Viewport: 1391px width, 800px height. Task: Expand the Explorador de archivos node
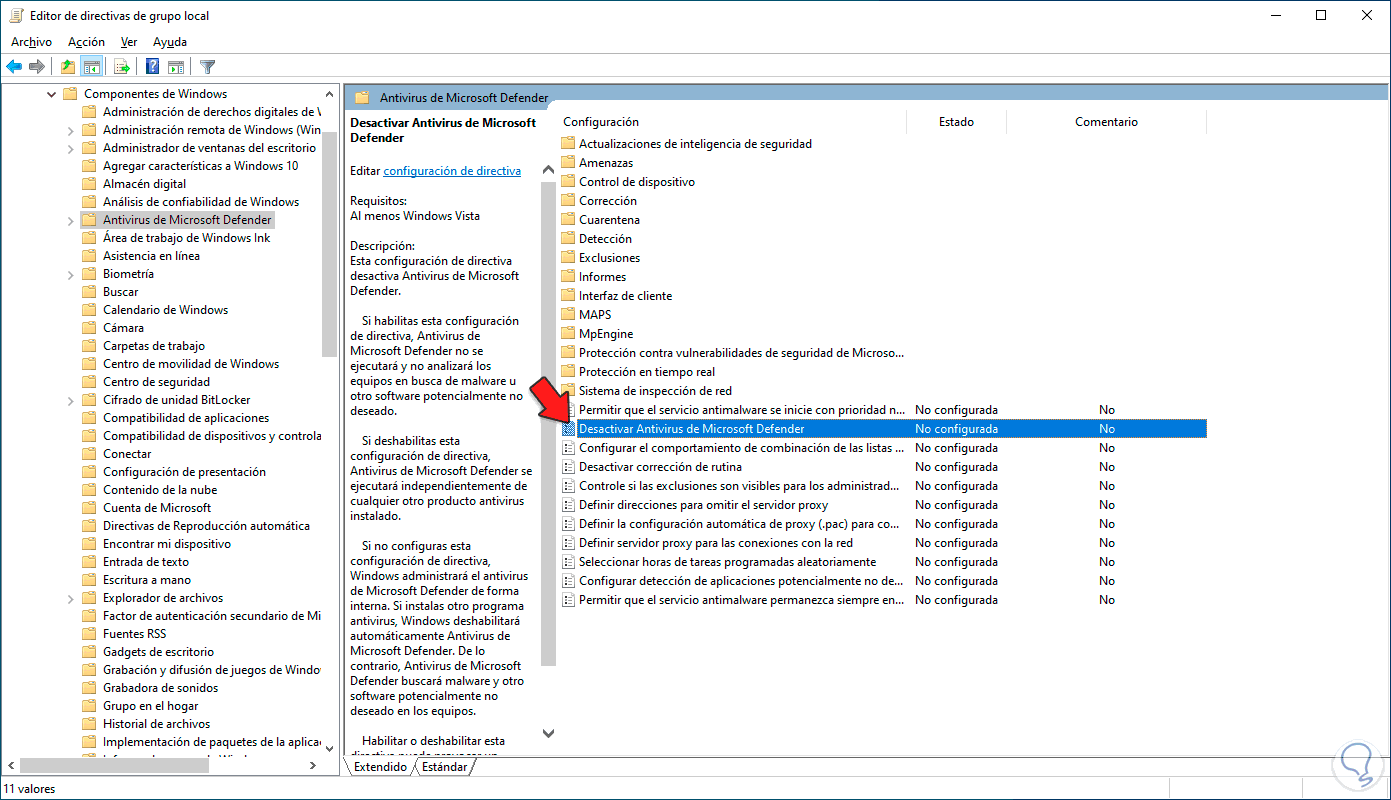click(x=69, y=597)
